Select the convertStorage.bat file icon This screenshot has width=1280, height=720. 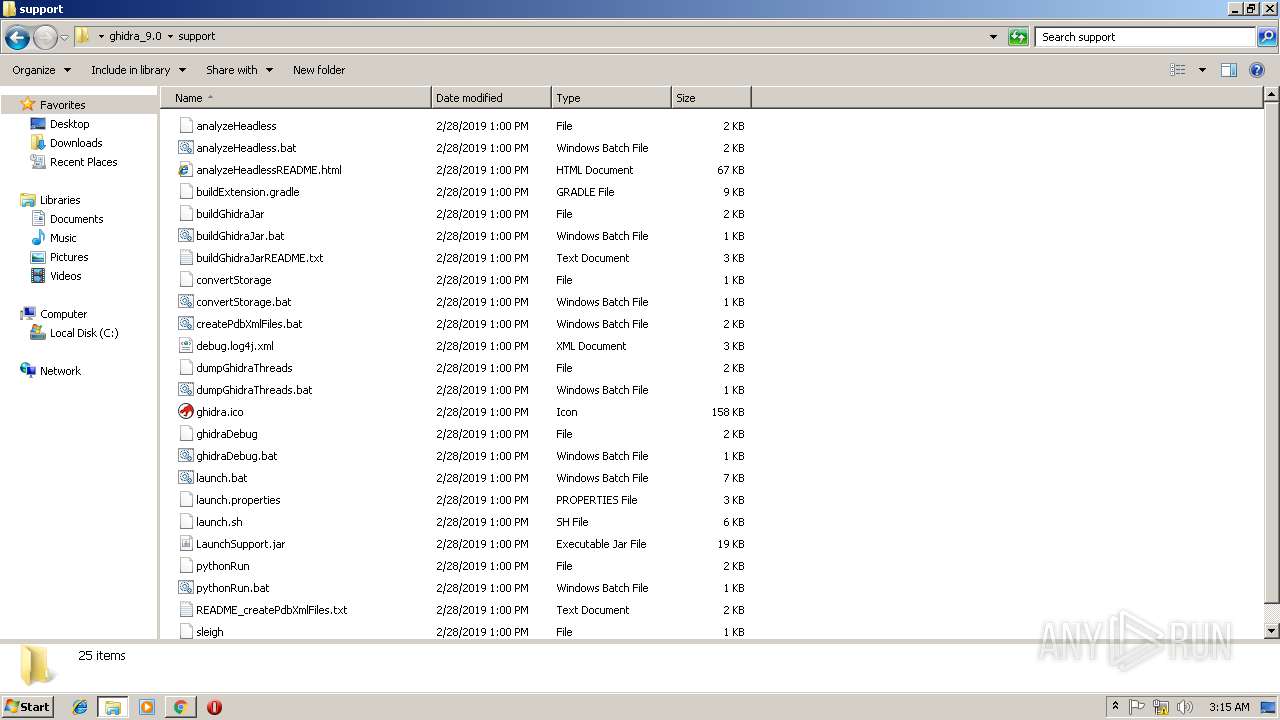(x=185, y=302)
